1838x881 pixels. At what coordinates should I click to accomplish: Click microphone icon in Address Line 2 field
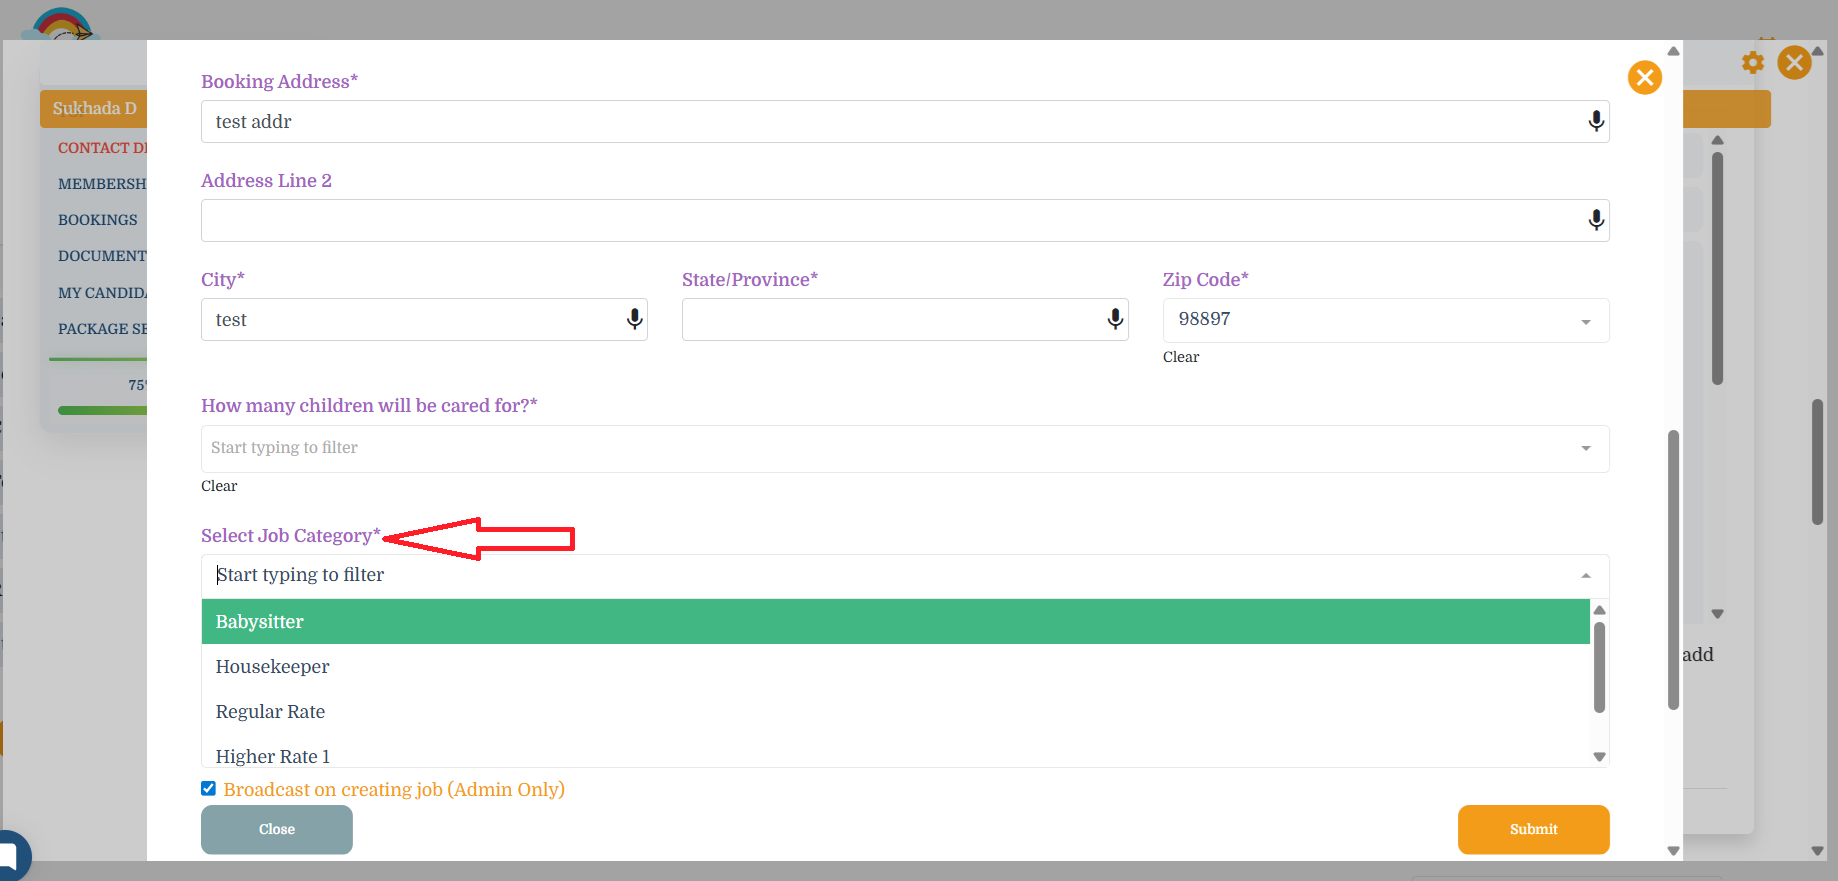[1596, 220]
